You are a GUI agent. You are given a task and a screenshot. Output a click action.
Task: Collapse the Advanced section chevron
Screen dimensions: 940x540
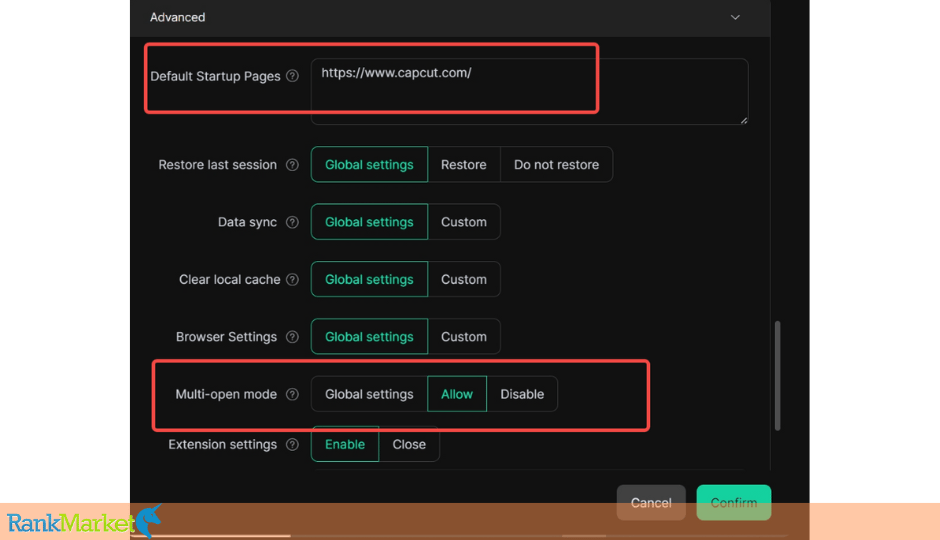point(735,17)
